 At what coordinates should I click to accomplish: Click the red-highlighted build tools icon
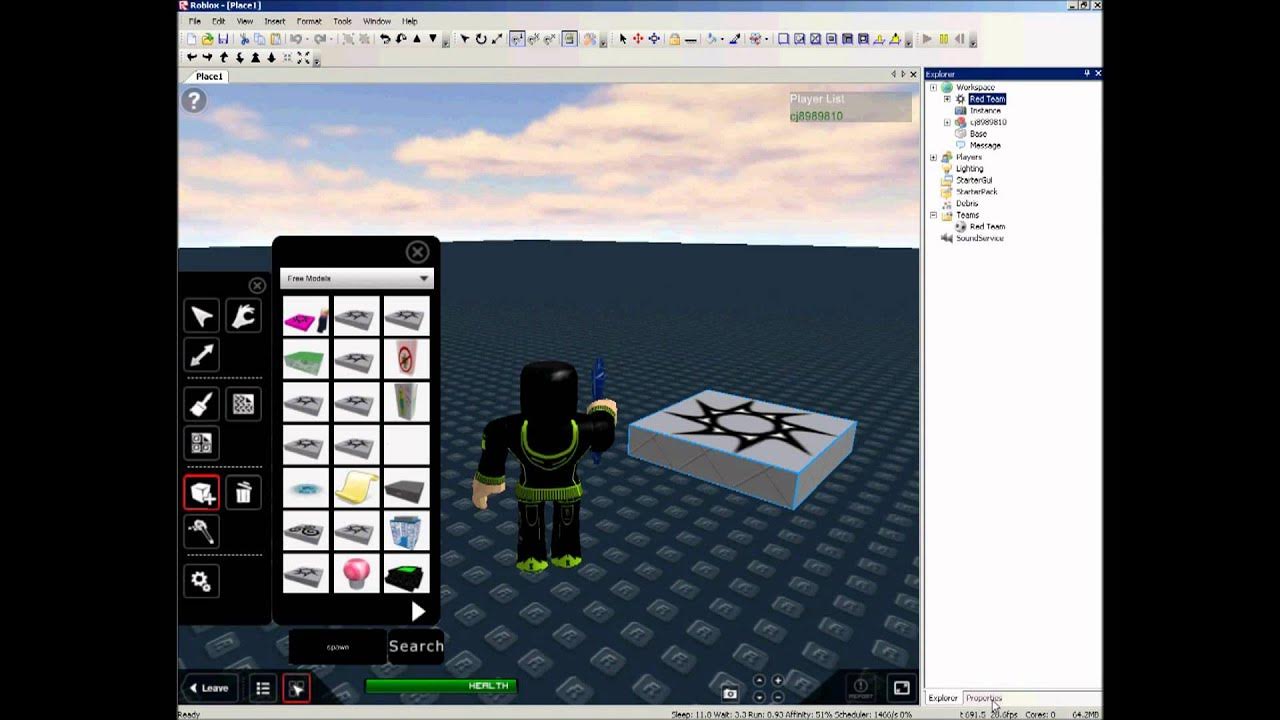click(x=297, y=688)
